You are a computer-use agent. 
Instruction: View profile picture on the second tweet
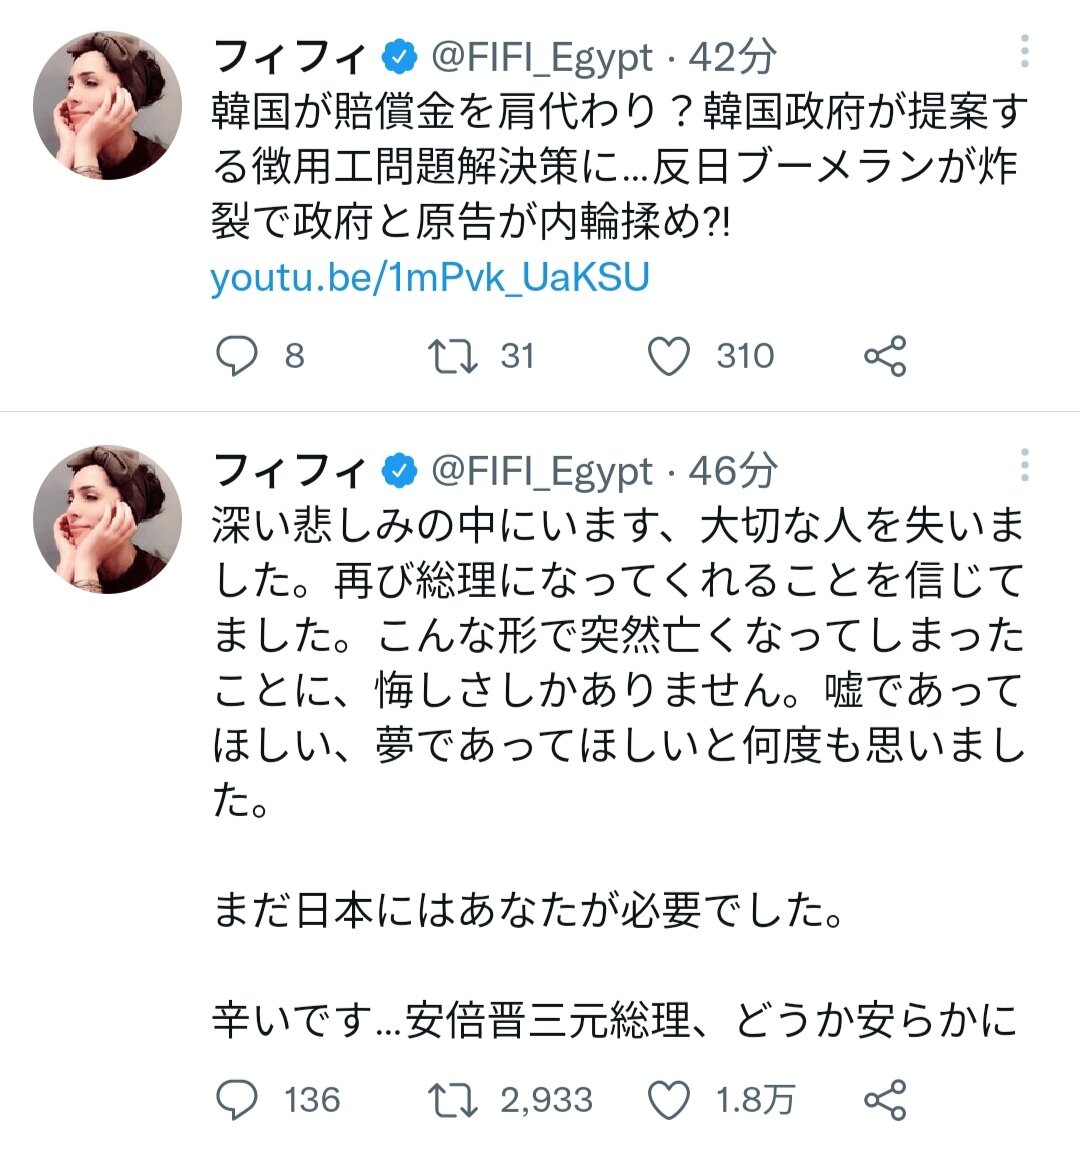[x=108, y=519]
